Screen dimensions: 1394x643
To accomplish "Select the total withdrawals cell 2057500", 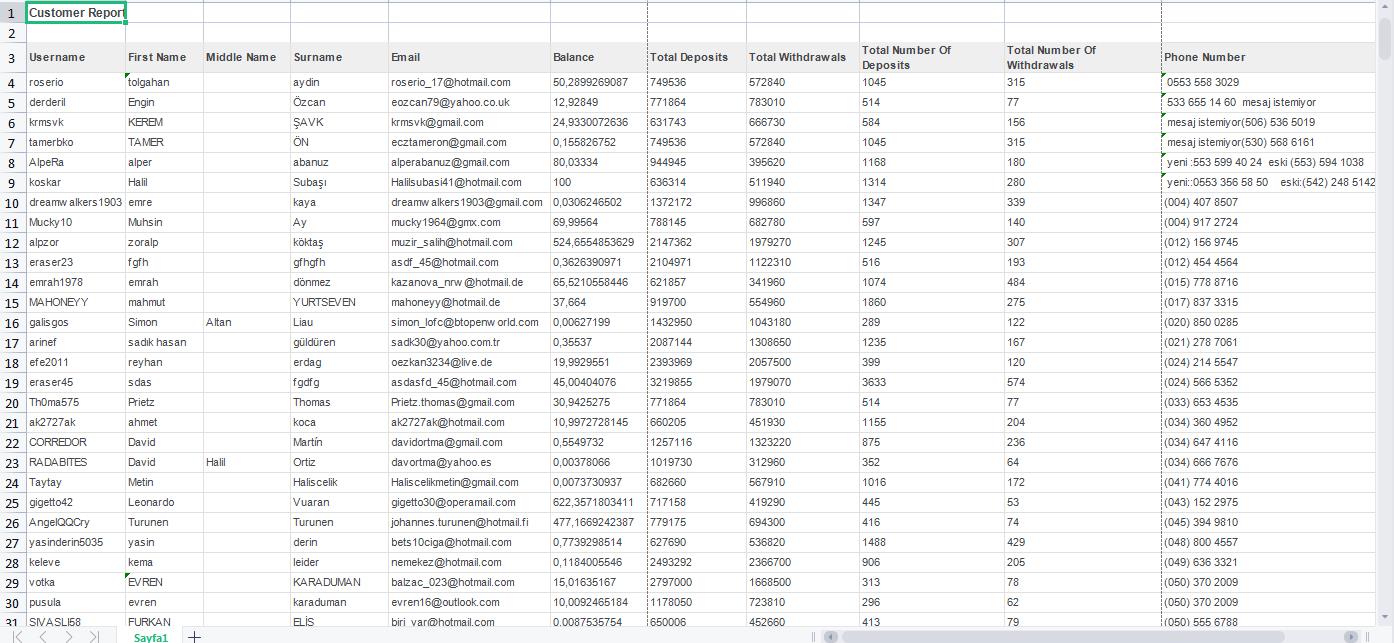I will 803,362.
